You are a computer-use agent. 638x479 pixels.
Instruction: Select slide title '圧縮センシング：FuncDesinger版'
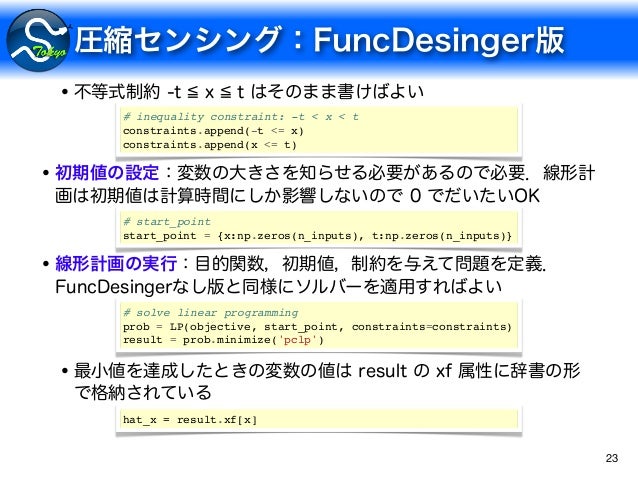(x=319, y=39)
